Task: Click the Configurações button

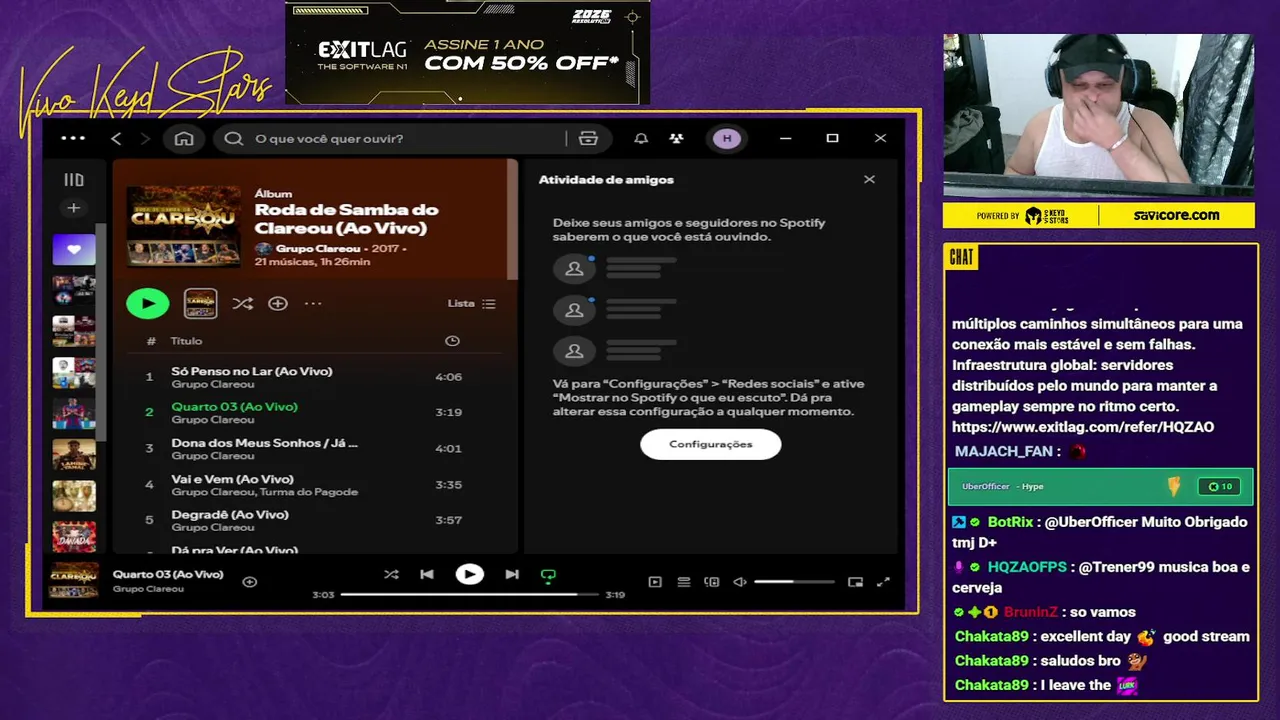Action: (710, 444)
